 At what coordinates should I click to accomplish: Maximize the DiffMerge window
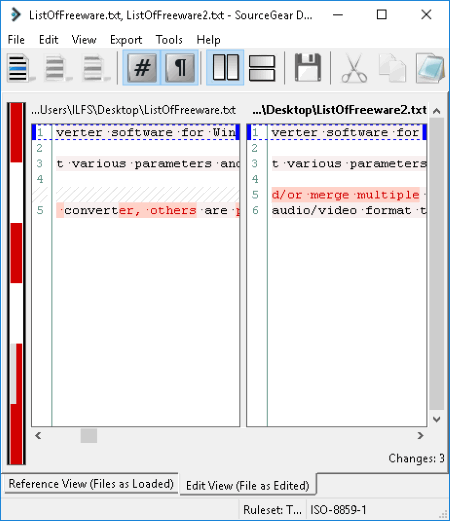coord(382,15)
